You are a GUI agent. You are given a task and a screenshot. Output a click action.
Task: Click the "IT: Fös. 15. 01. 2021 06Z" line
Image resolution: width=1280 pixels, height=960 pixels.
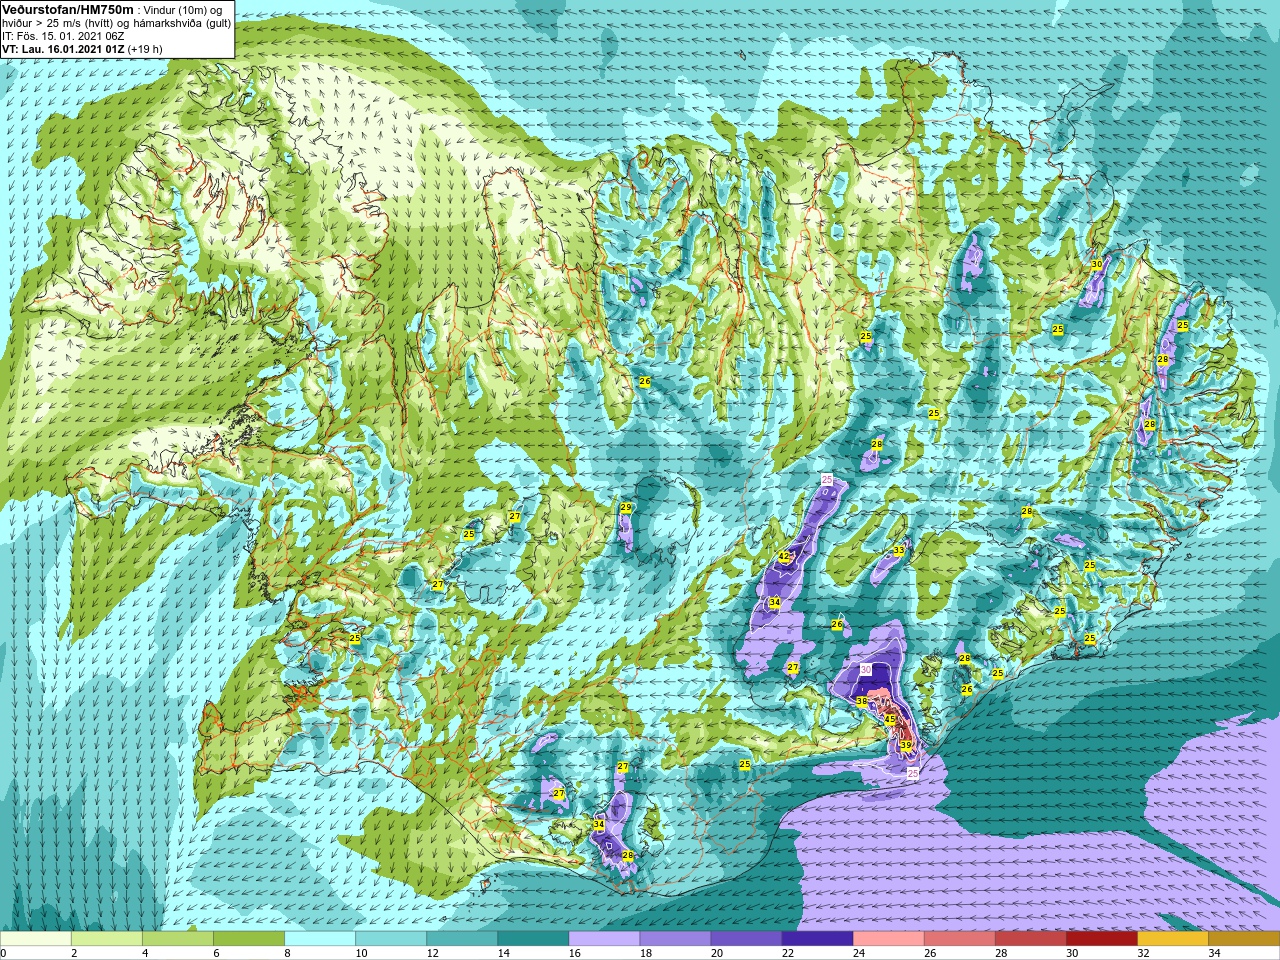(63, 36)
